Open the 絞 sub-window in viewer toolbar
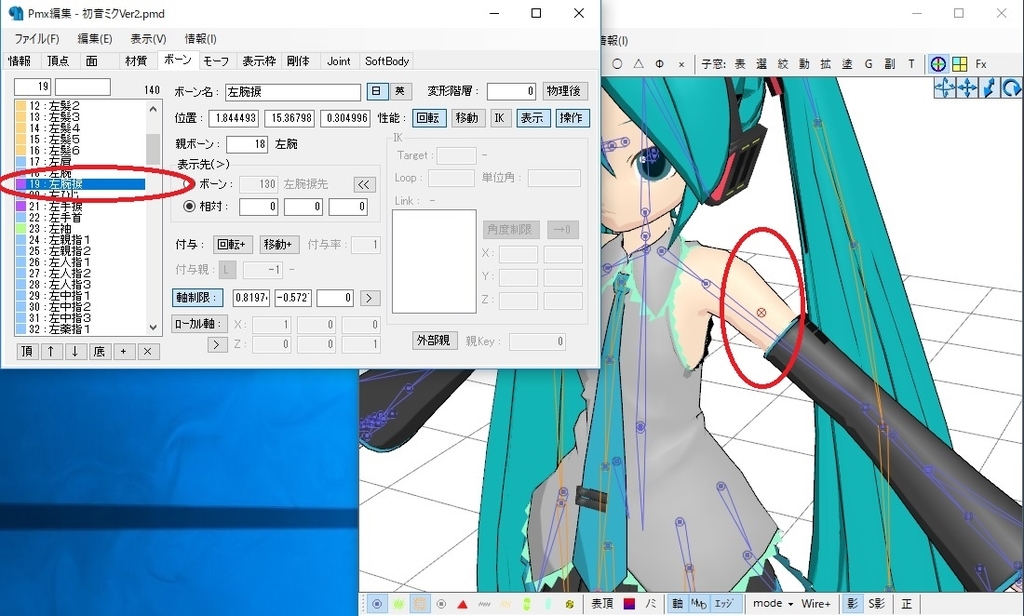This screenshot has width=1024, height=616. 783,64
